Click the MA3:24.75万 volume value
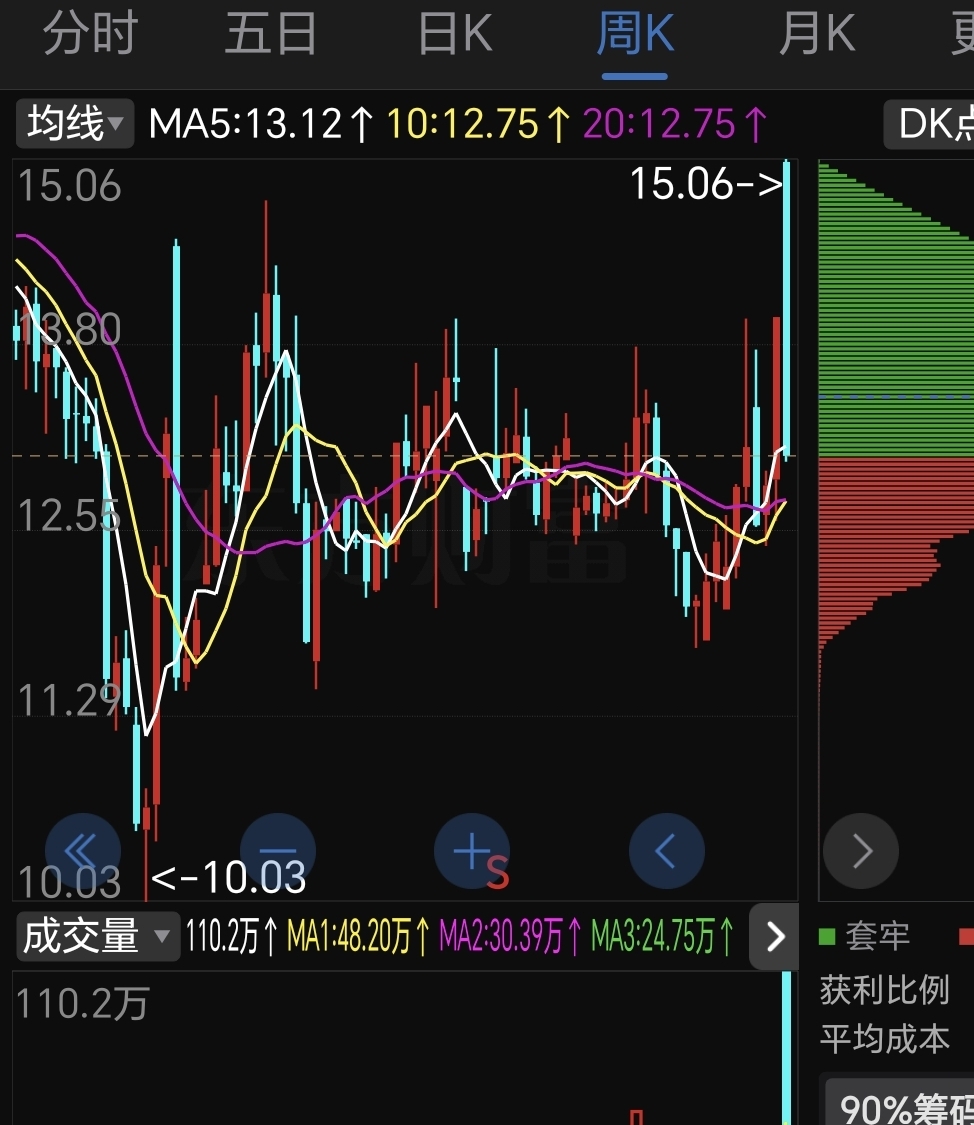 tap(663, 936)
